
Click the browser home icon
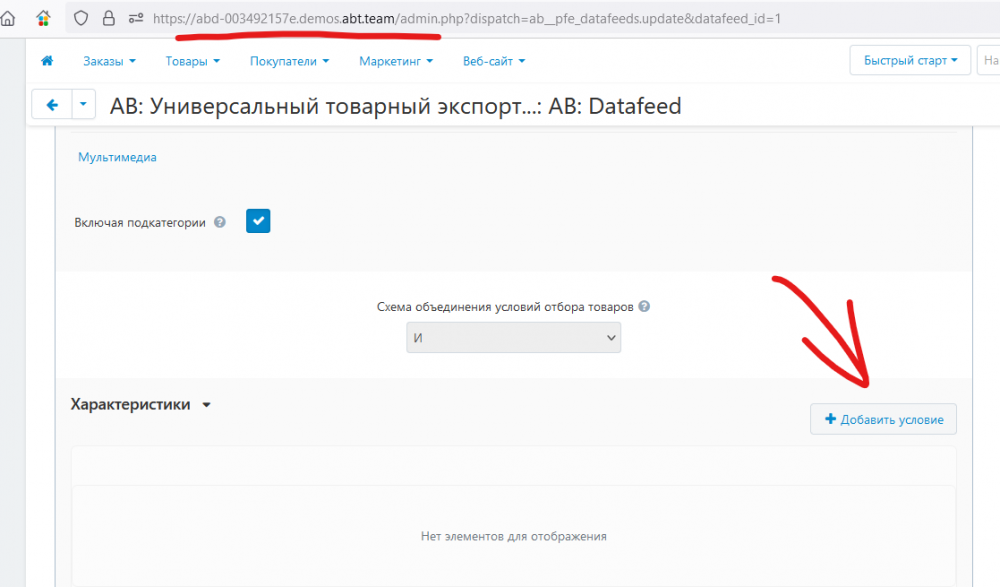coord(8,18)
